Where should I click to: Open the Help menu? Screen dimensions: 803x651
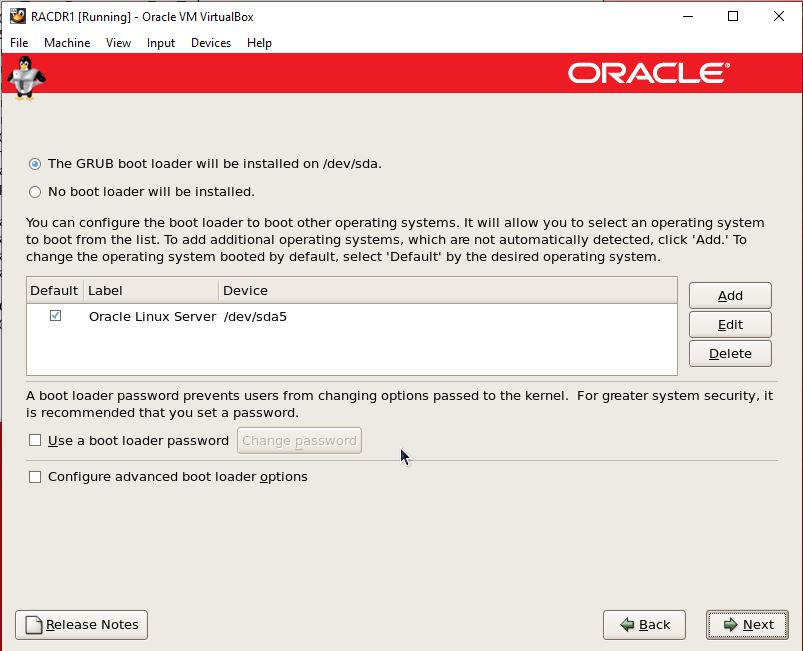pos(259,43)
